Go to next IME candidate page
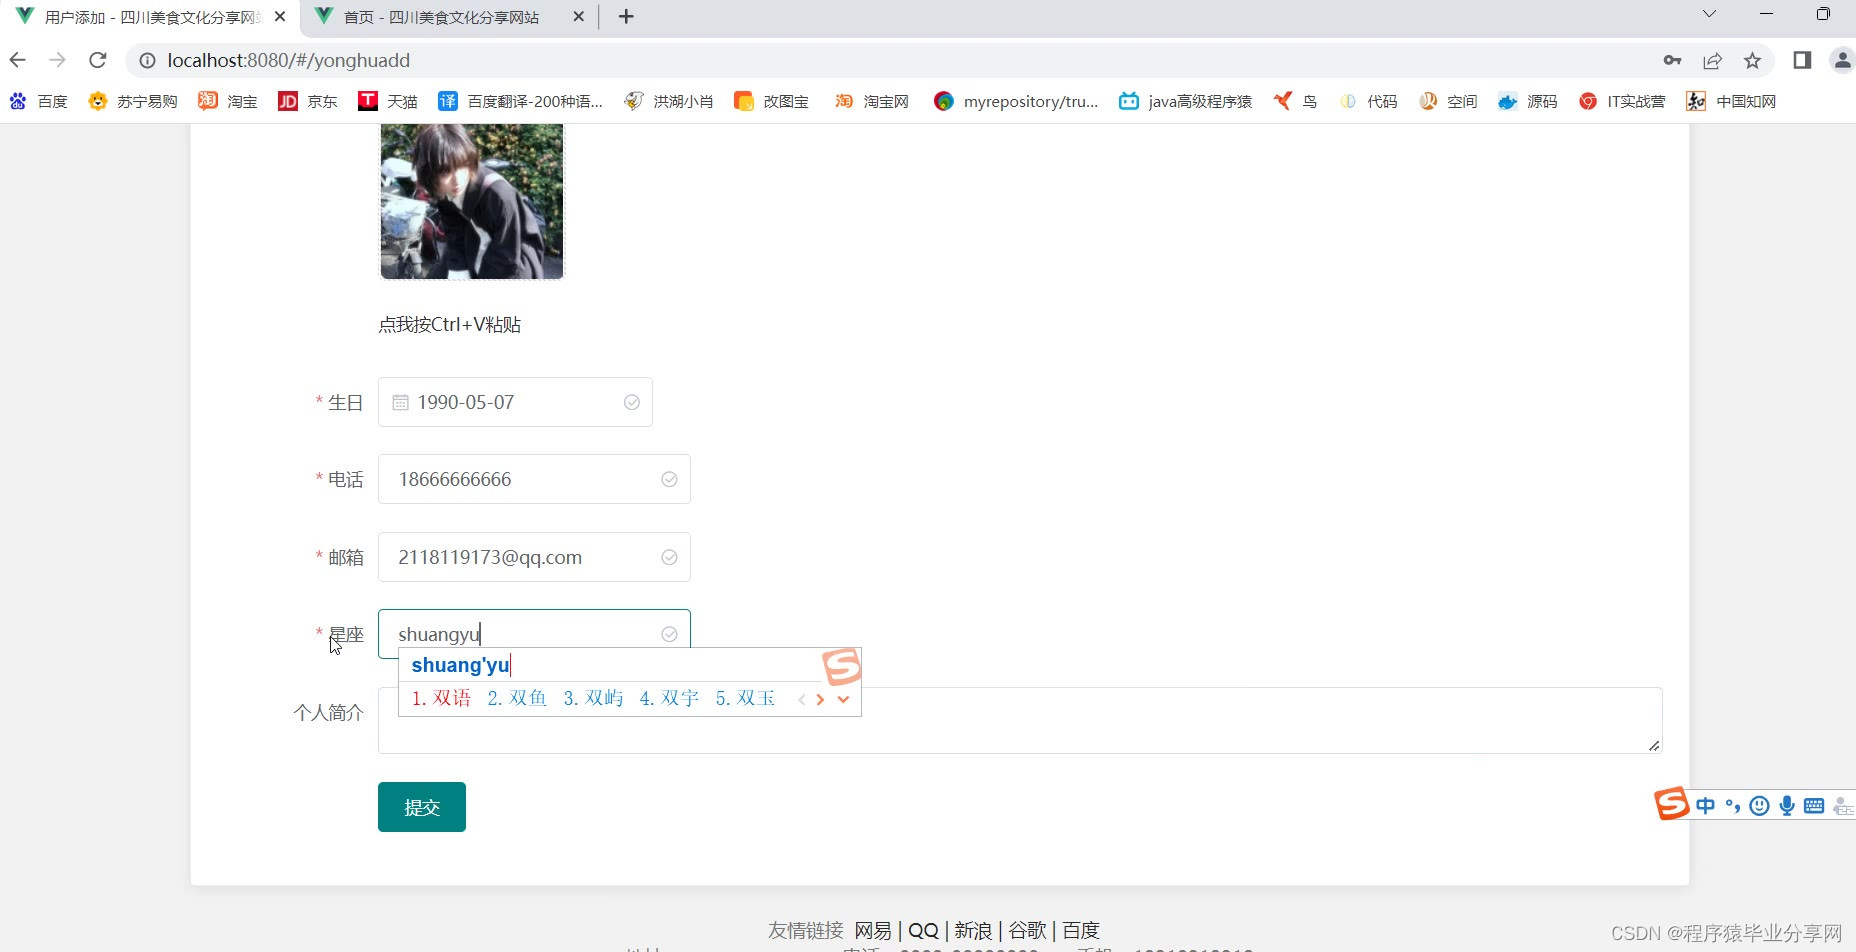The image size is (1856, 952). click(820, 699)
